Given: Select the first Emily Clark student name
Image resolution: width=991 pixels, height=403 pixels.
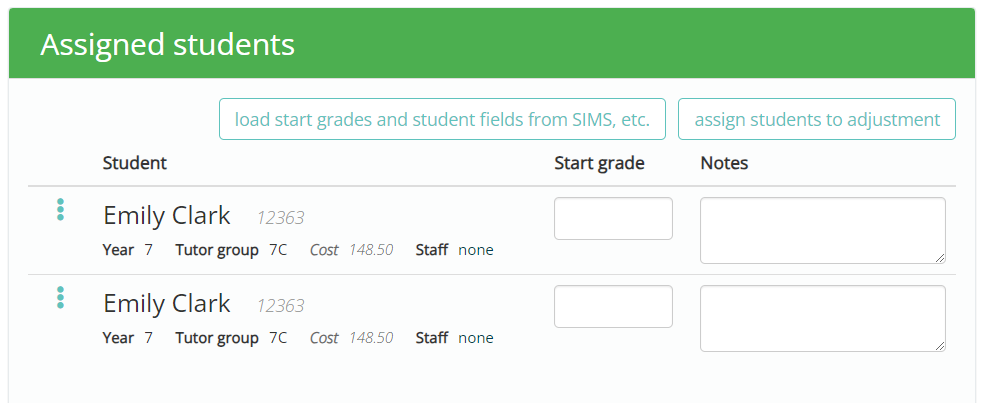Looking at the screenshot, I should pyautogui.click(x=167, y=215).
